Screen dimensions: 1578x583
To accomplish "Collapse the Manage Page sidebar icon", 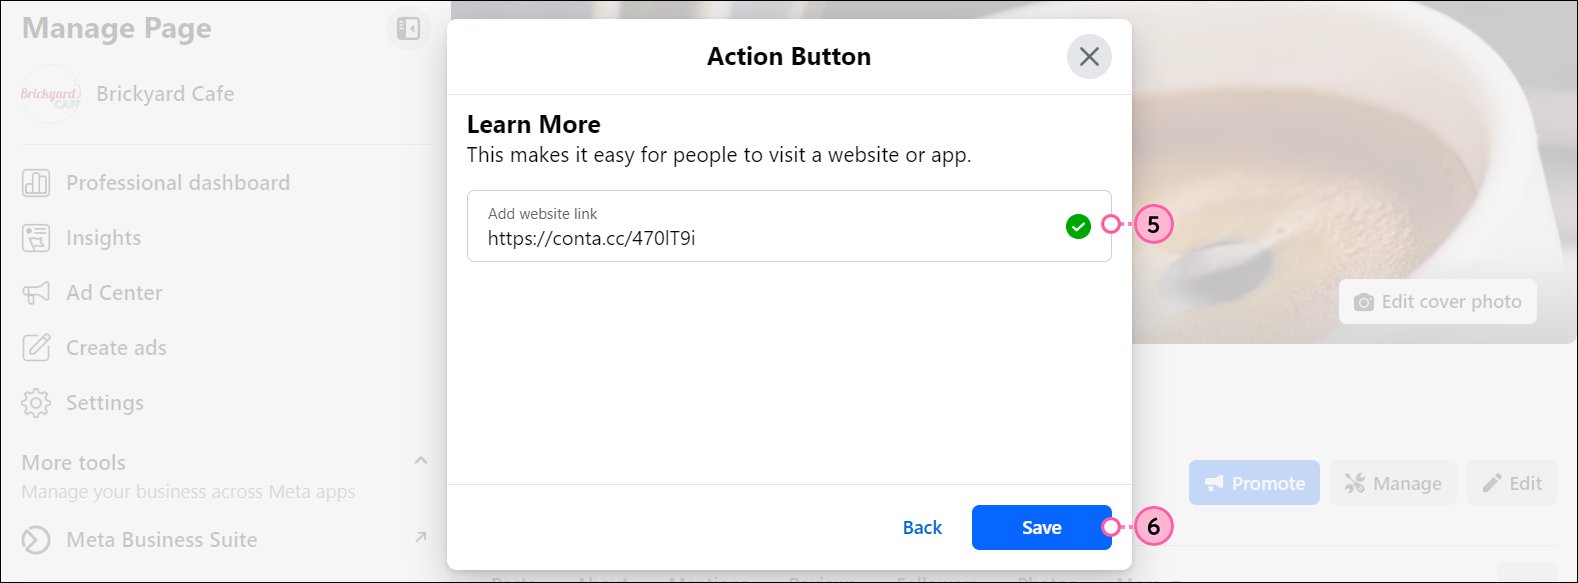I will click(408, 29).
